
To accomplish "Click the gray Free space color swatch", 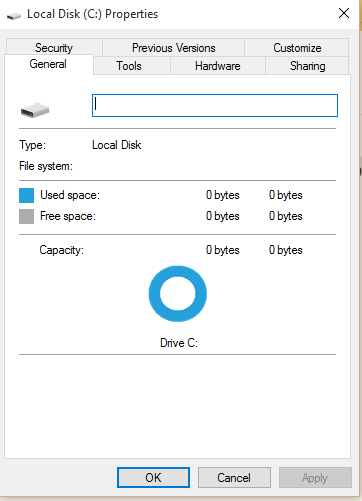I will tap(26, 216).
